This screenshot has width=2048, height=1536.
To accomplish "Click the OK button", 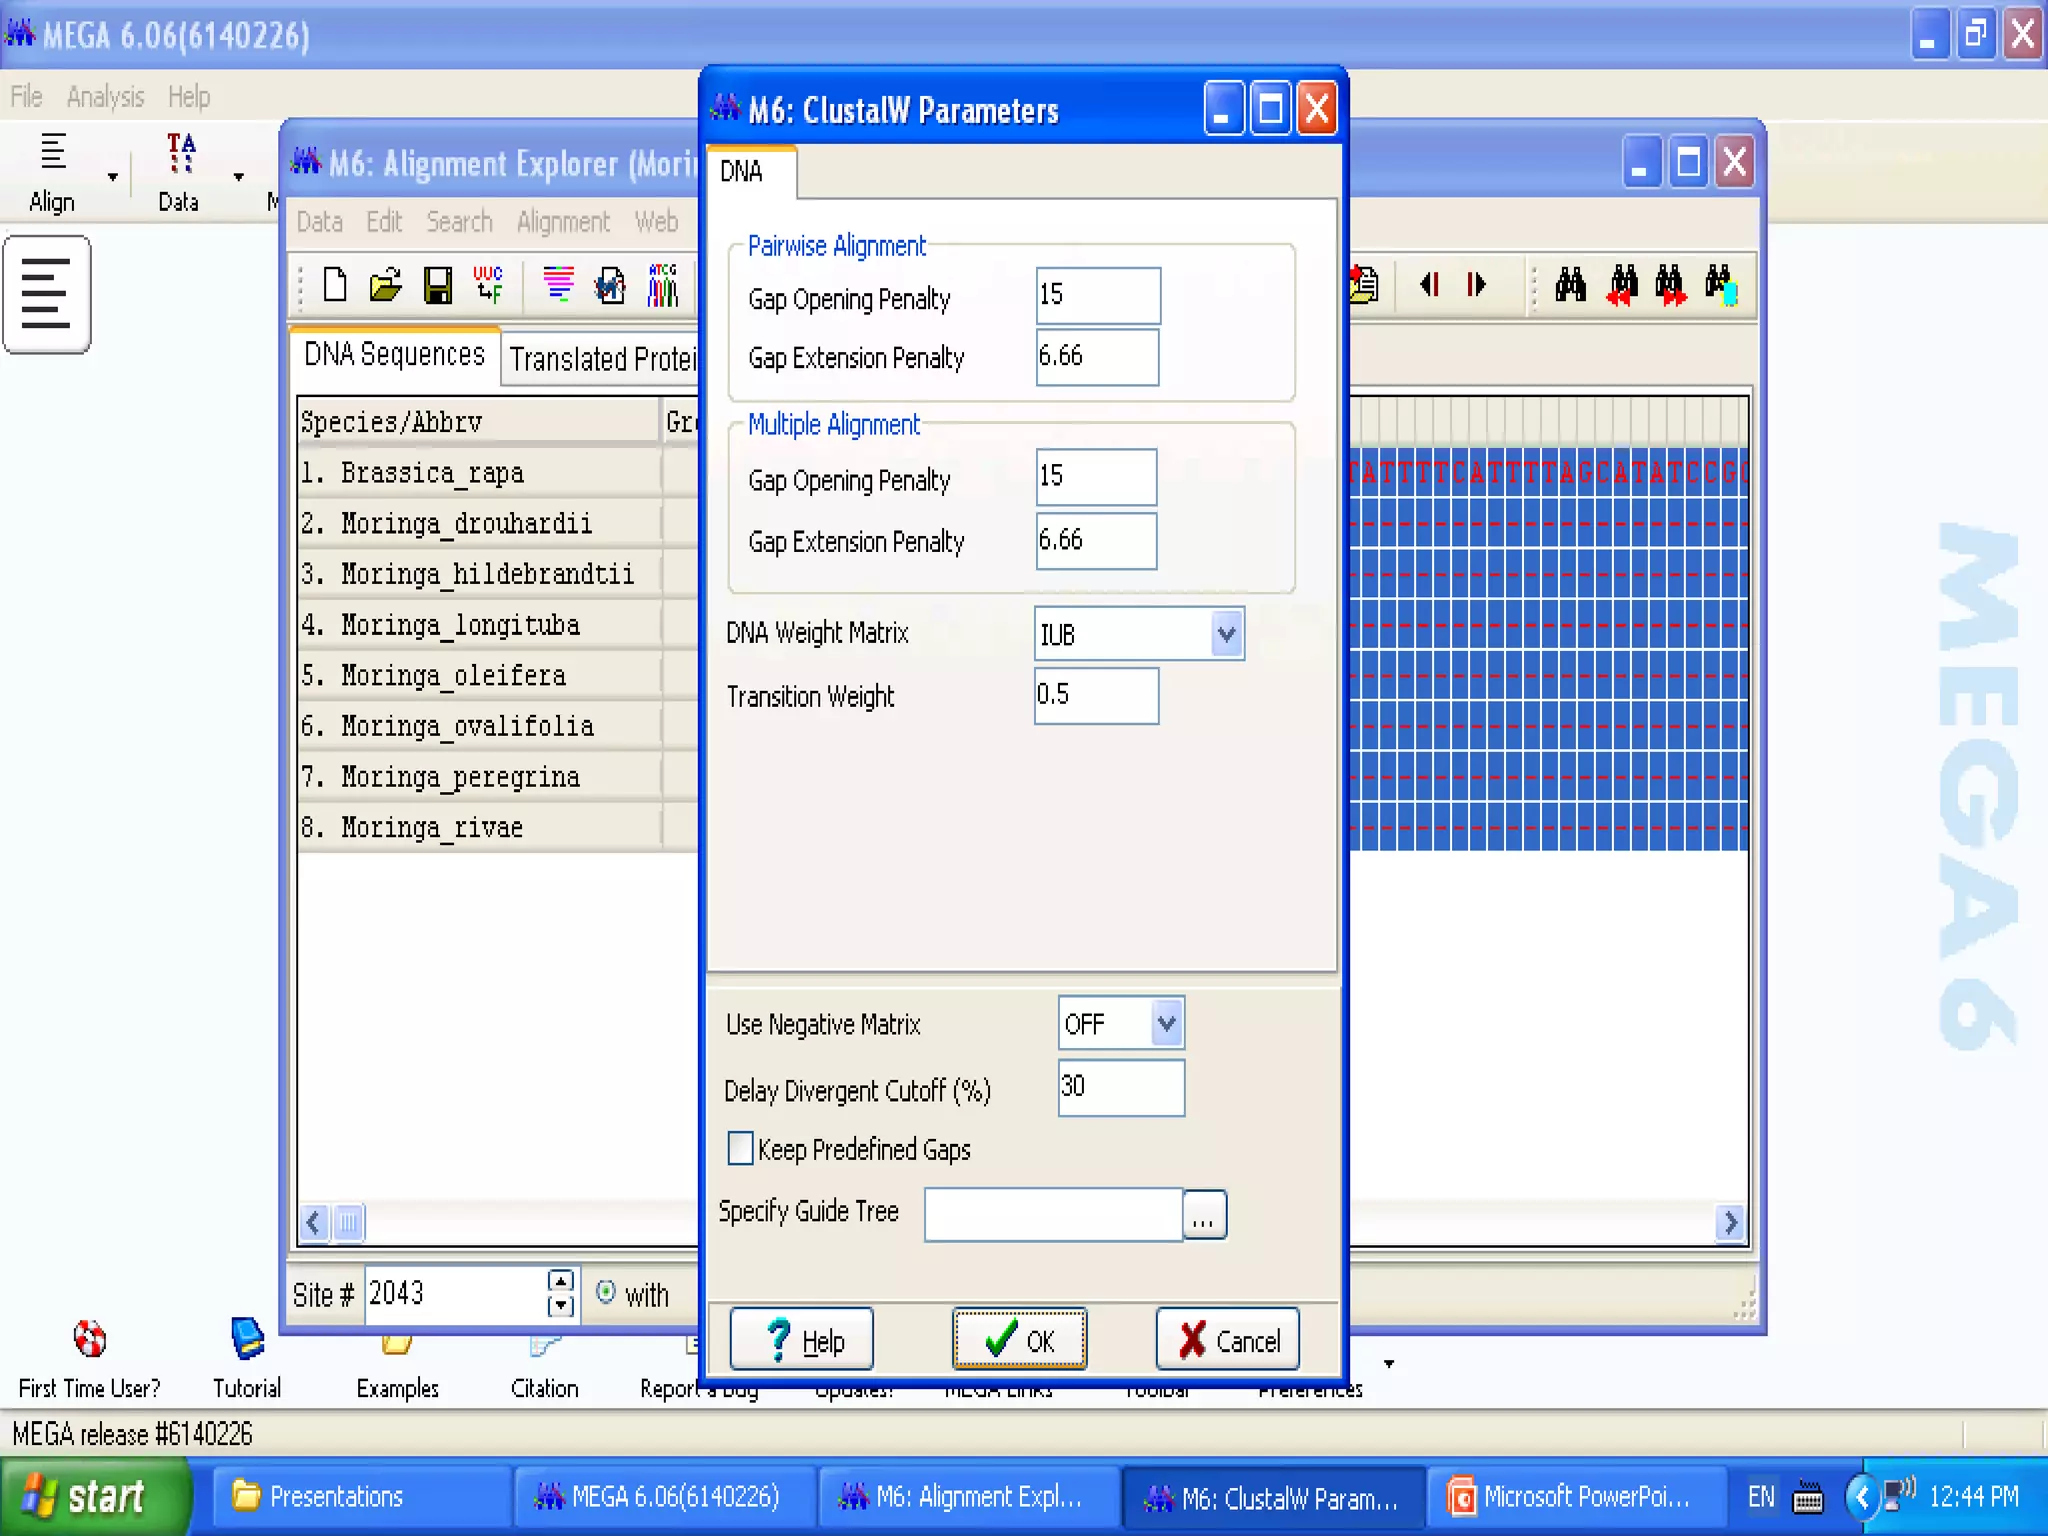I will click(1019, 1339).
